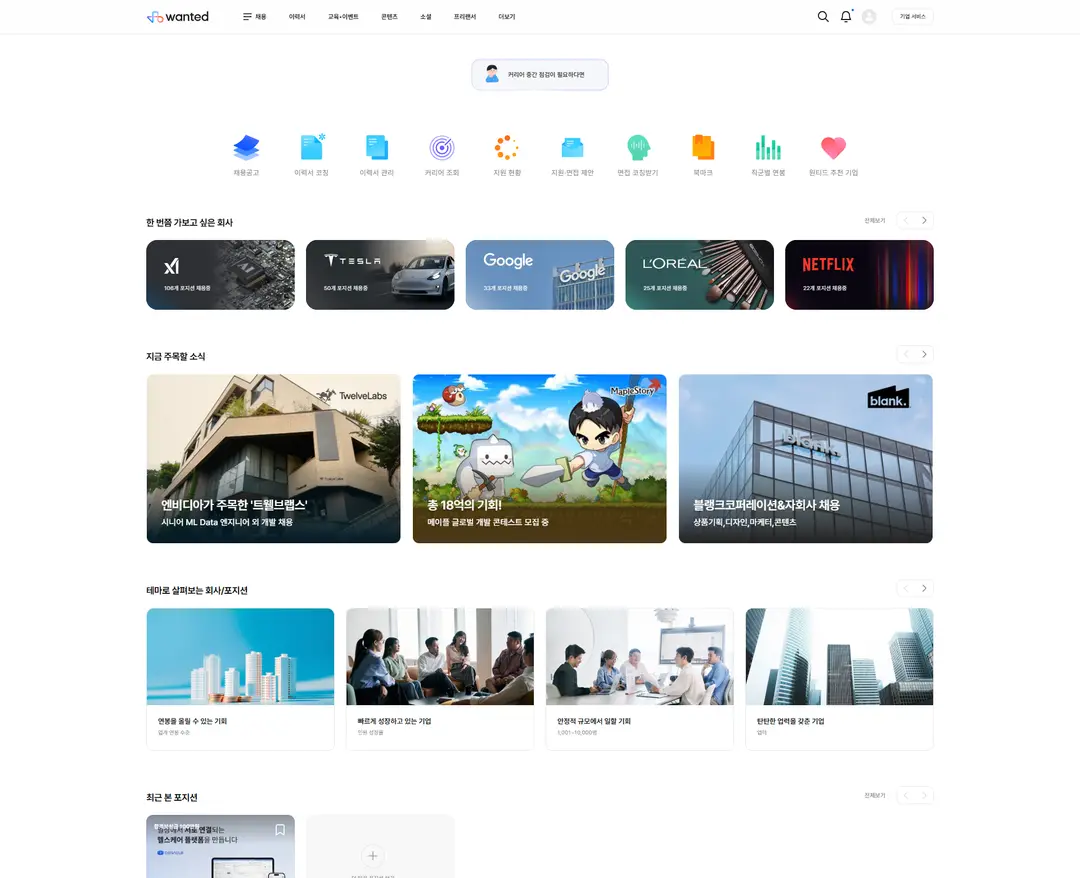Click 전체보기 for 한 번쯤 가보고 싶은 회사
Screen dimensions: 1080x878
click(875, 220)
